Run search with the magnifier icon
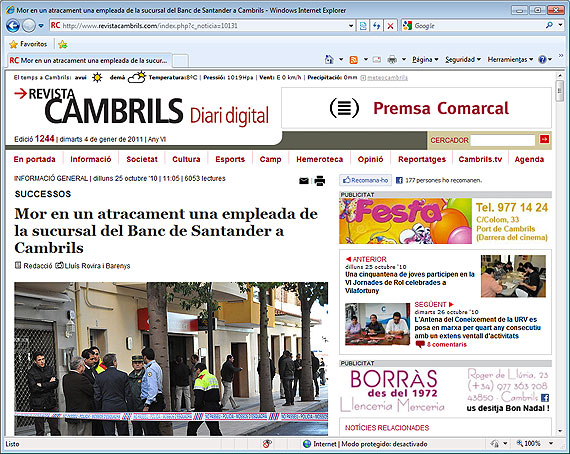This screenshot has height=454, width=570. tap(550, 25)
